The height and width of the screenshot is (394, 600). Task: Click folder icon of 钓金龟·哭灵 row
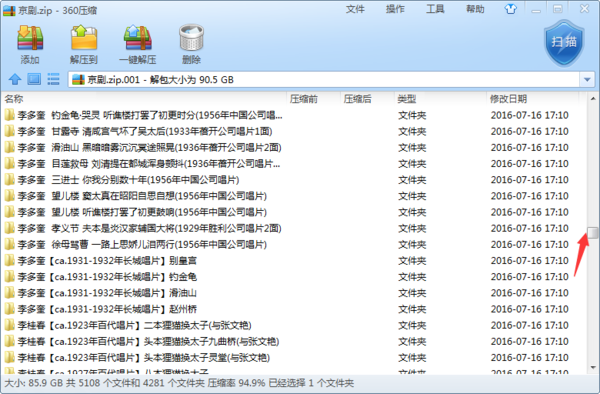coord(10,115)
